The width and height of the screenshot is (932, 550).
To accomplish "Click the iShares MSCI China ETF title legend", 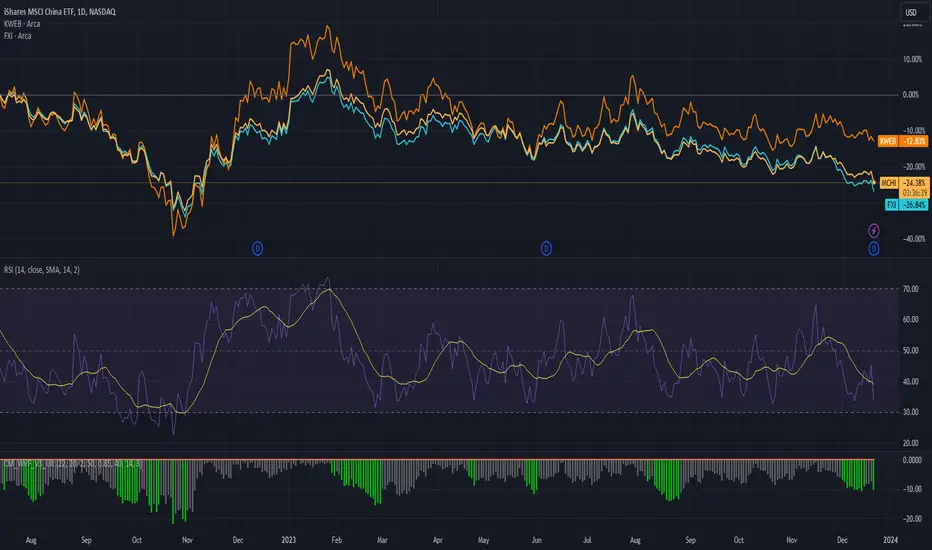I will 59,11.
